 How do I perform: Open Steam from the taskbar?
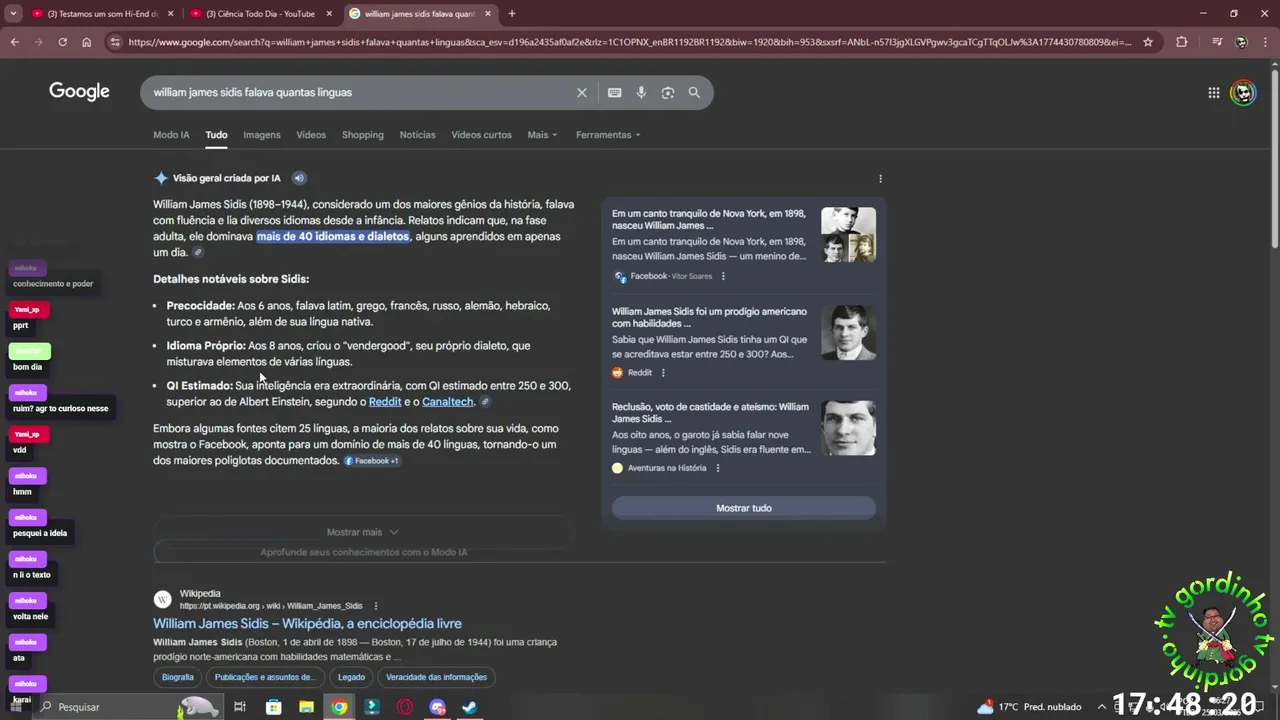(x=469, y=707)
